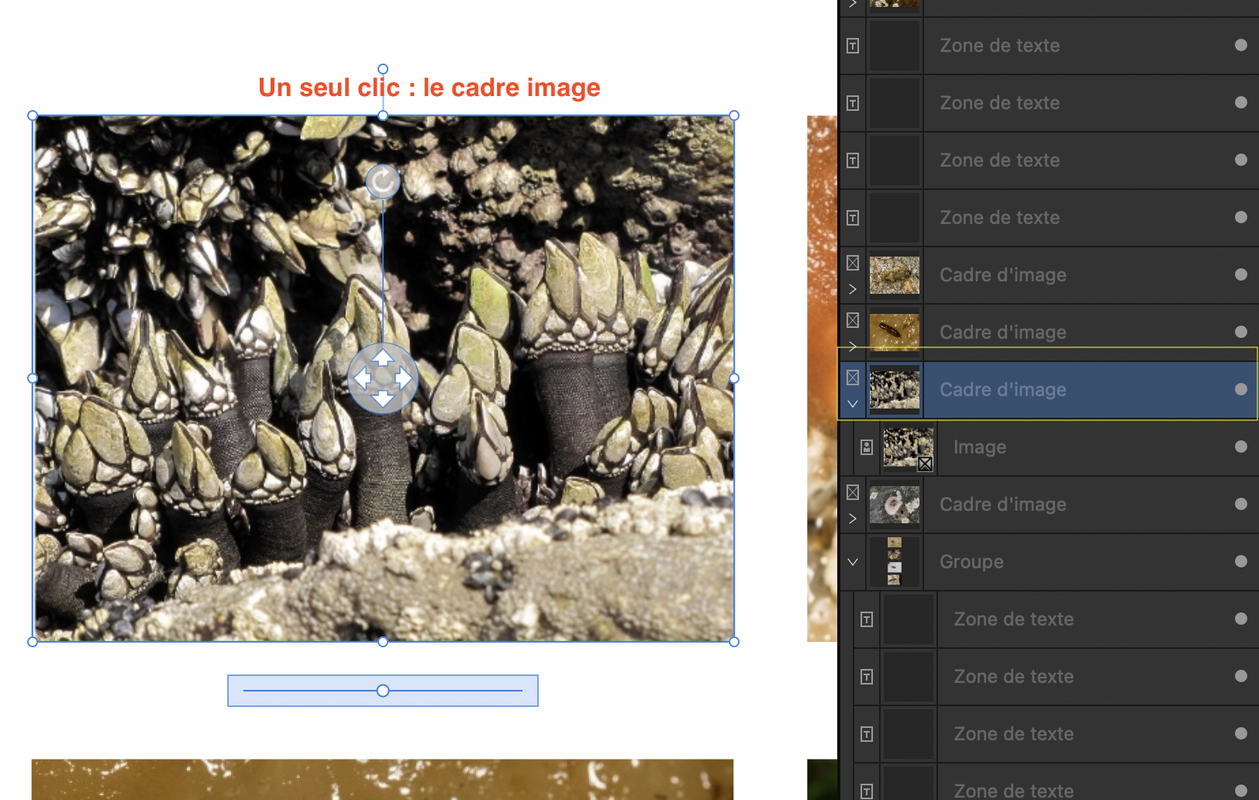Hide the Cadre d'image just below the Zone de texte rows

[x=1241, y=275]
